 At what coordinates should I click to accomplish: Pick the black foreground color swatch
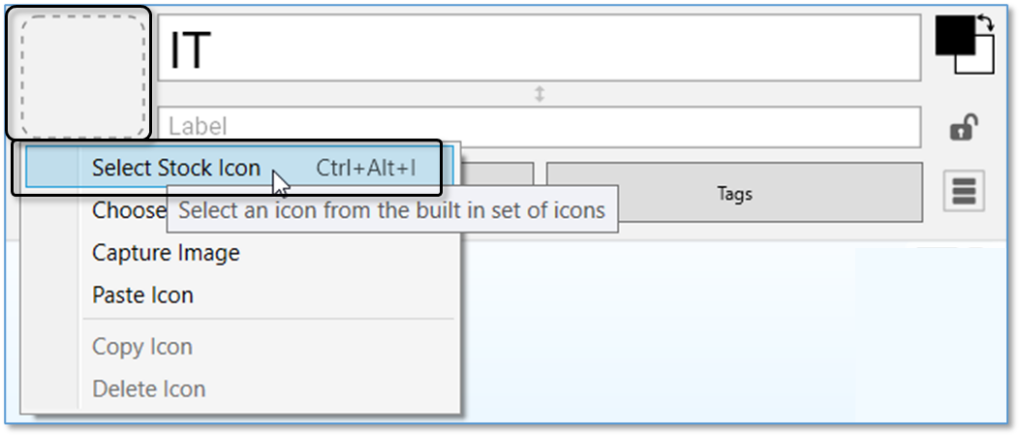coord(951,35)
